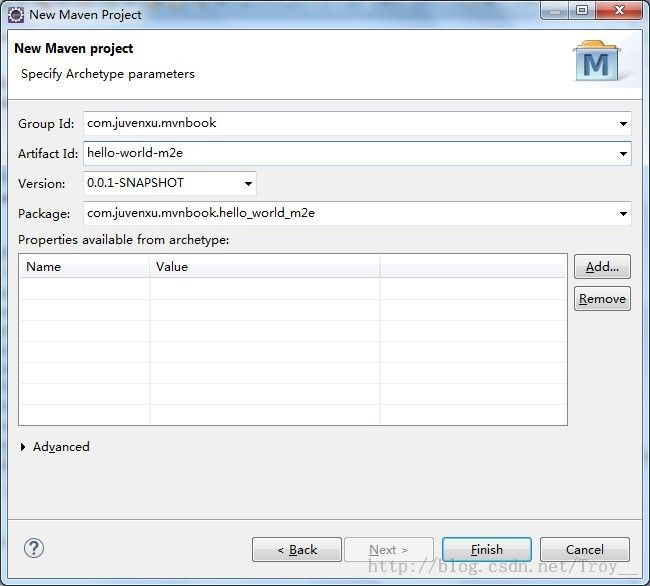
Task: Click the Eclipse icon in title bar
Action: 16,15
